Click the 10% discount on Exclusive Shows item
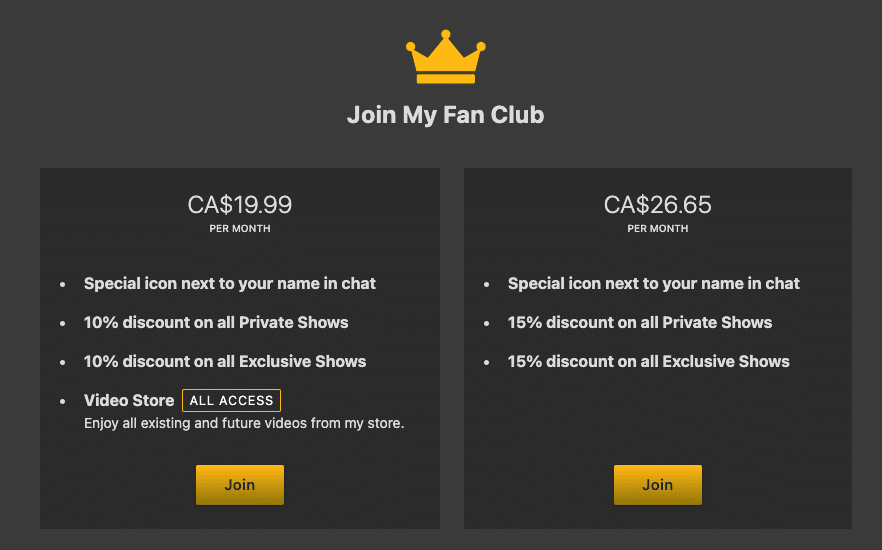Viewport: 882px width, 550px height. 225,361
